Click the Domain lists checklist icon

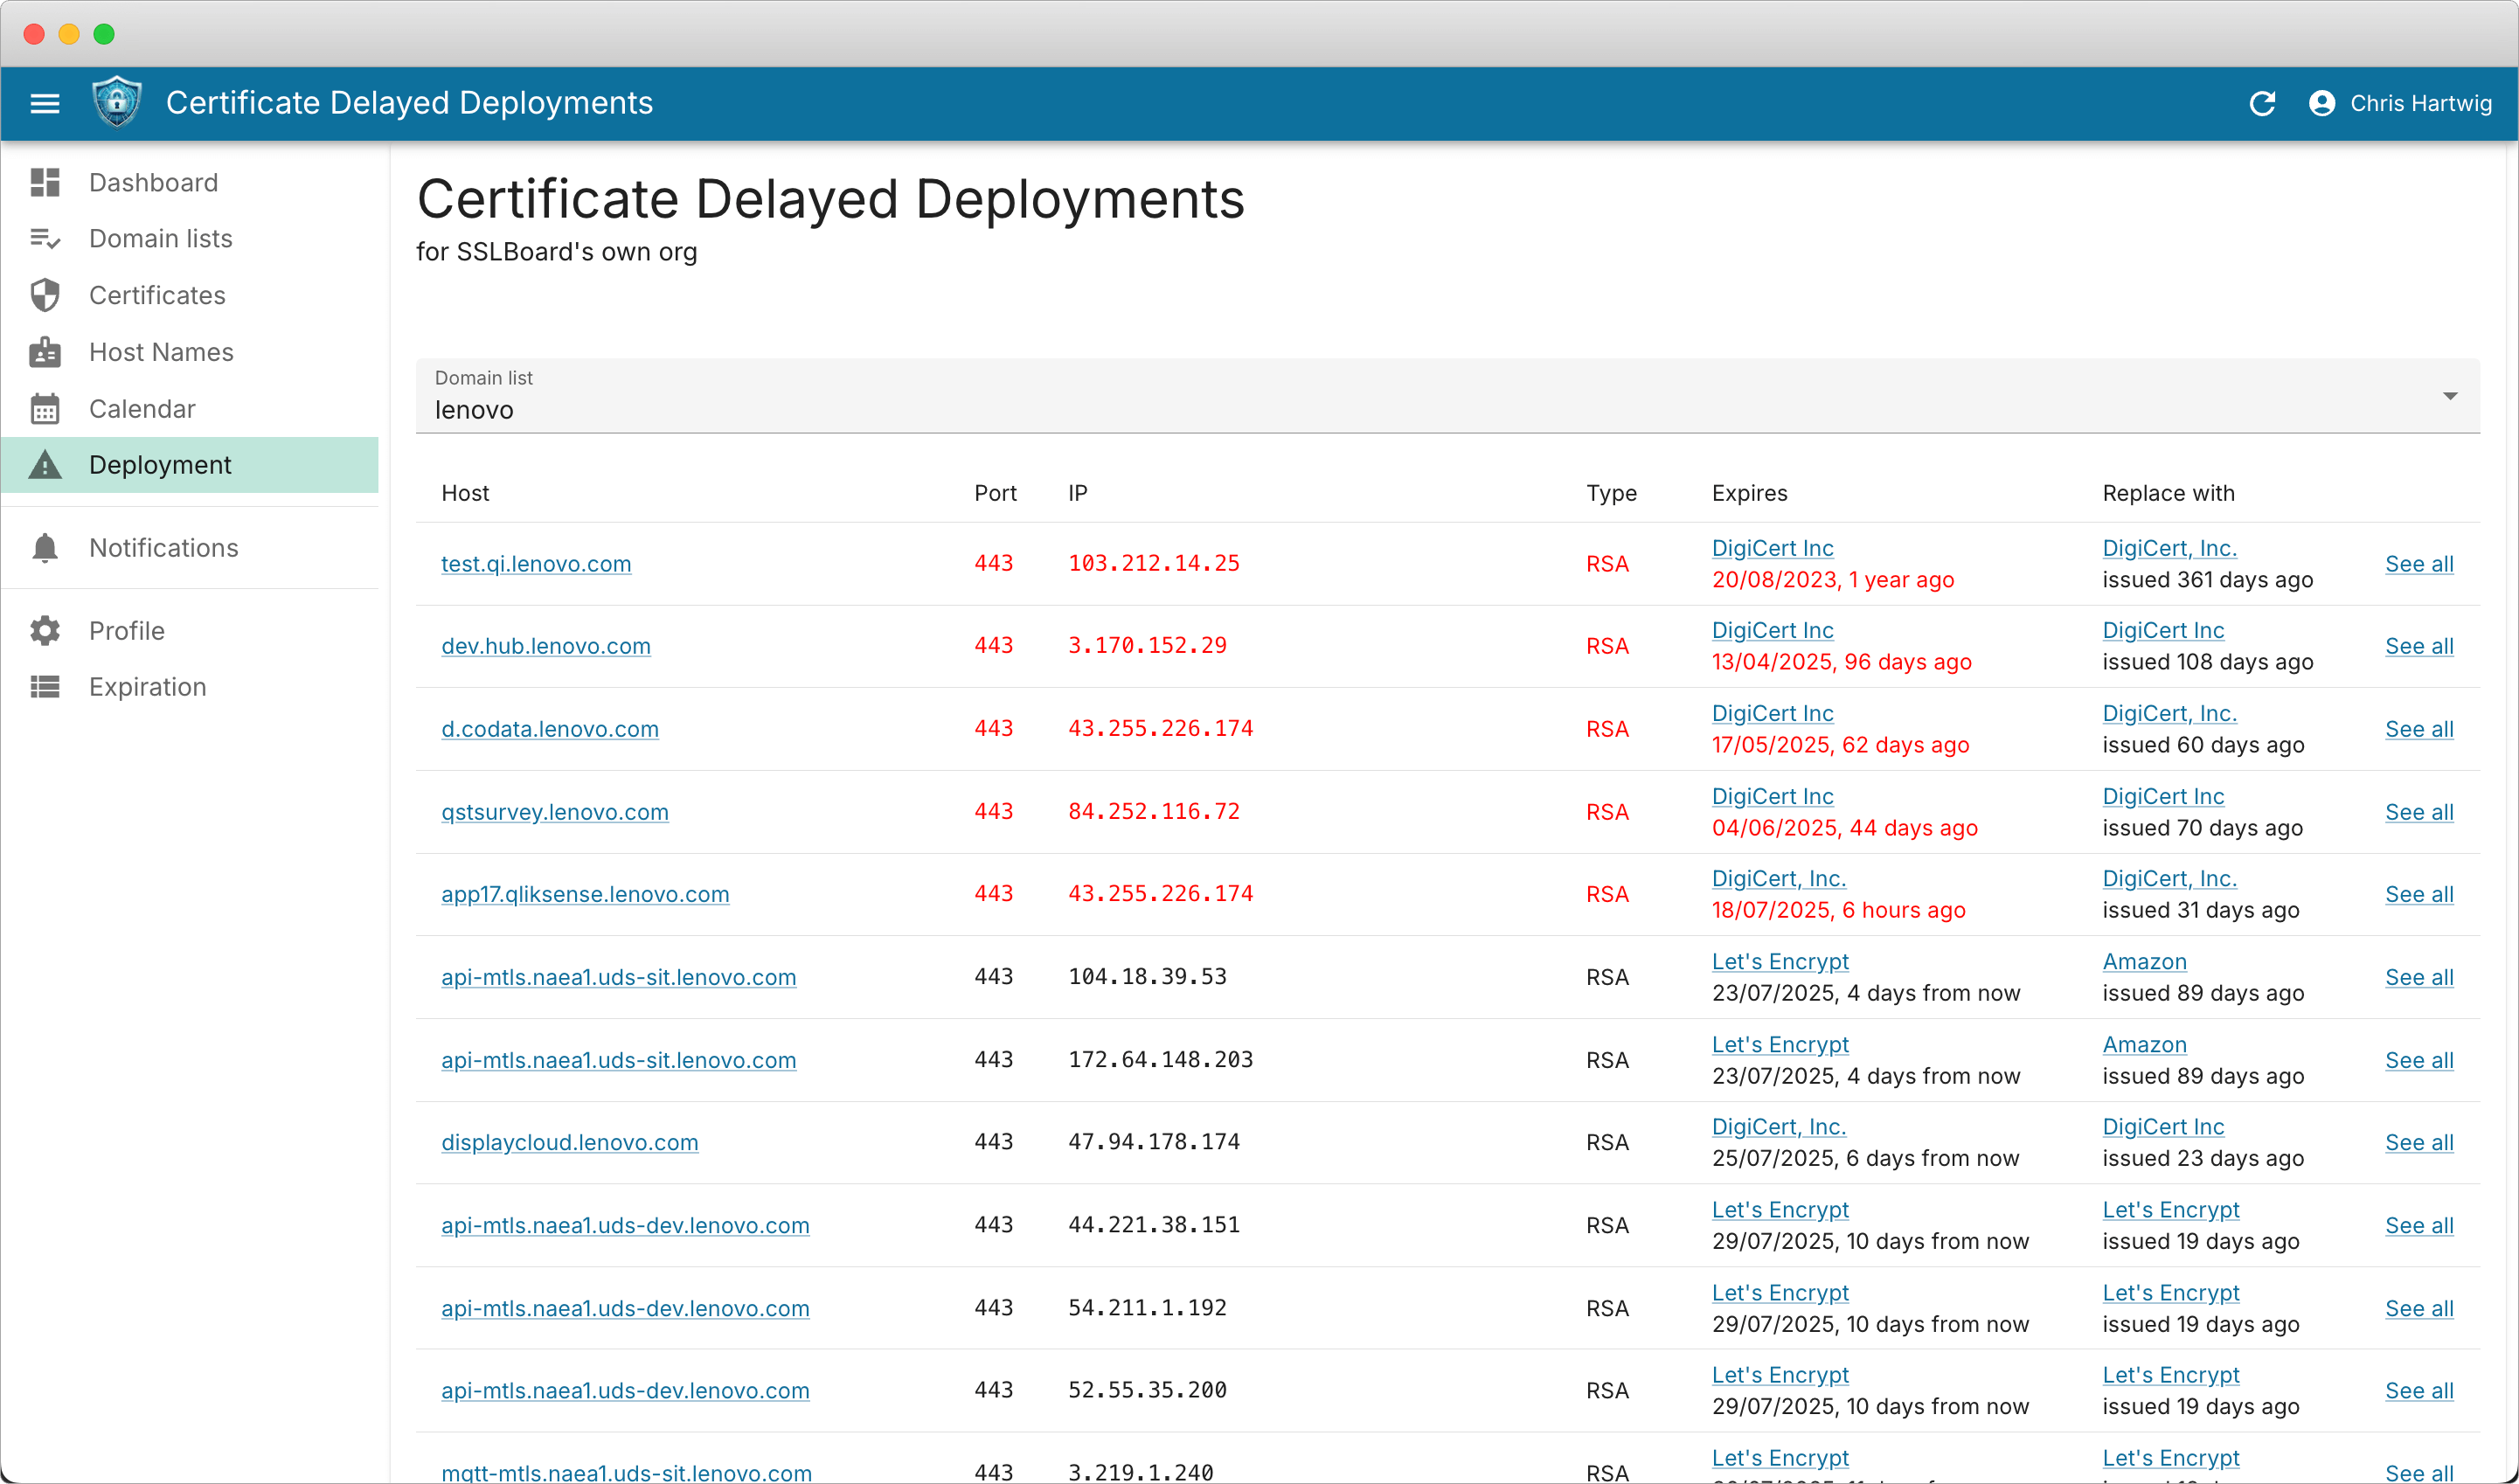tap(45, 239)
